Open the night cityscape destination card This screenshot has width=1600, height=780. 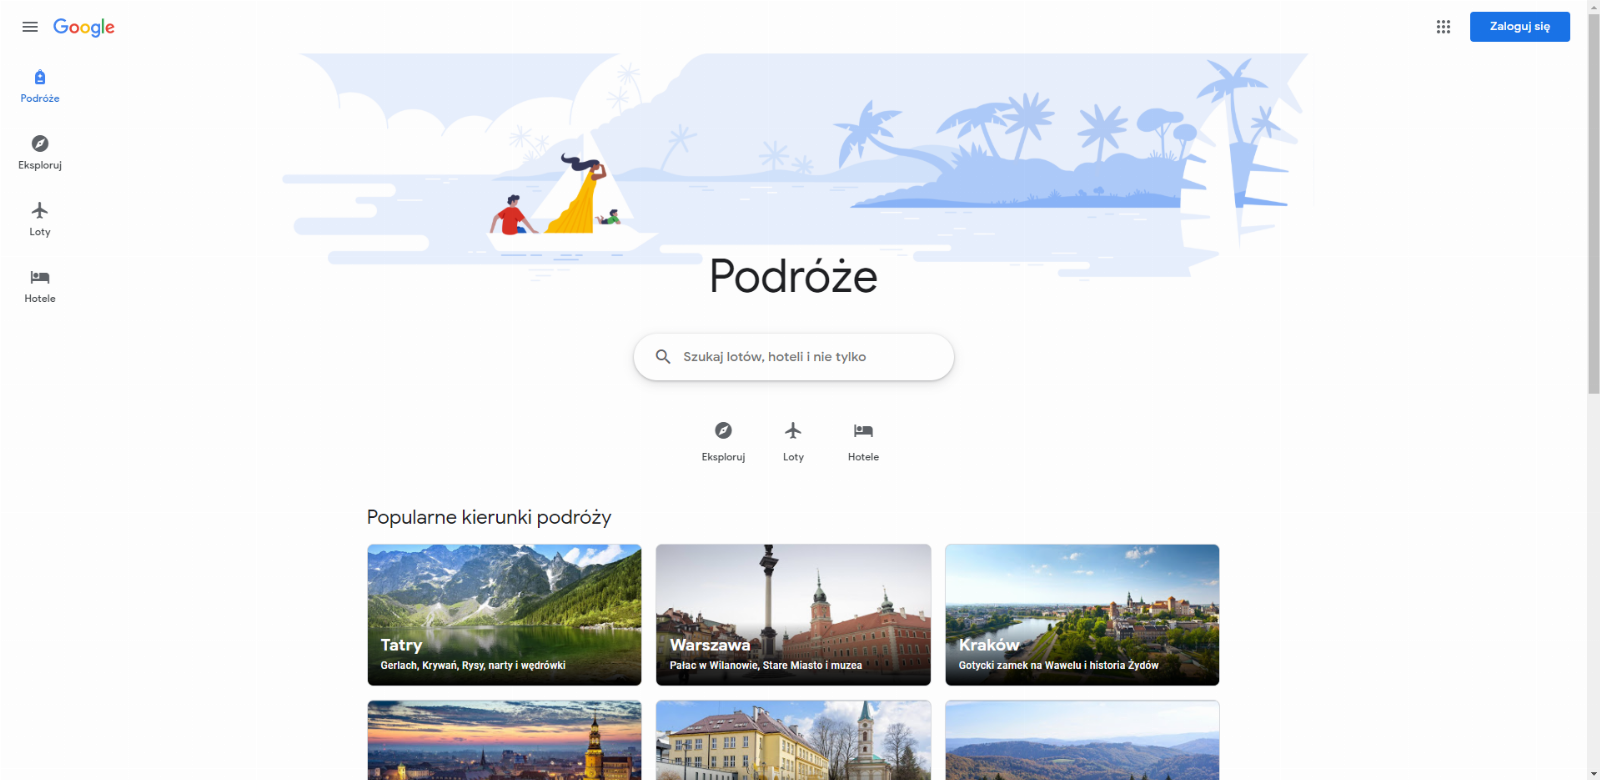(x=504, y=740)
